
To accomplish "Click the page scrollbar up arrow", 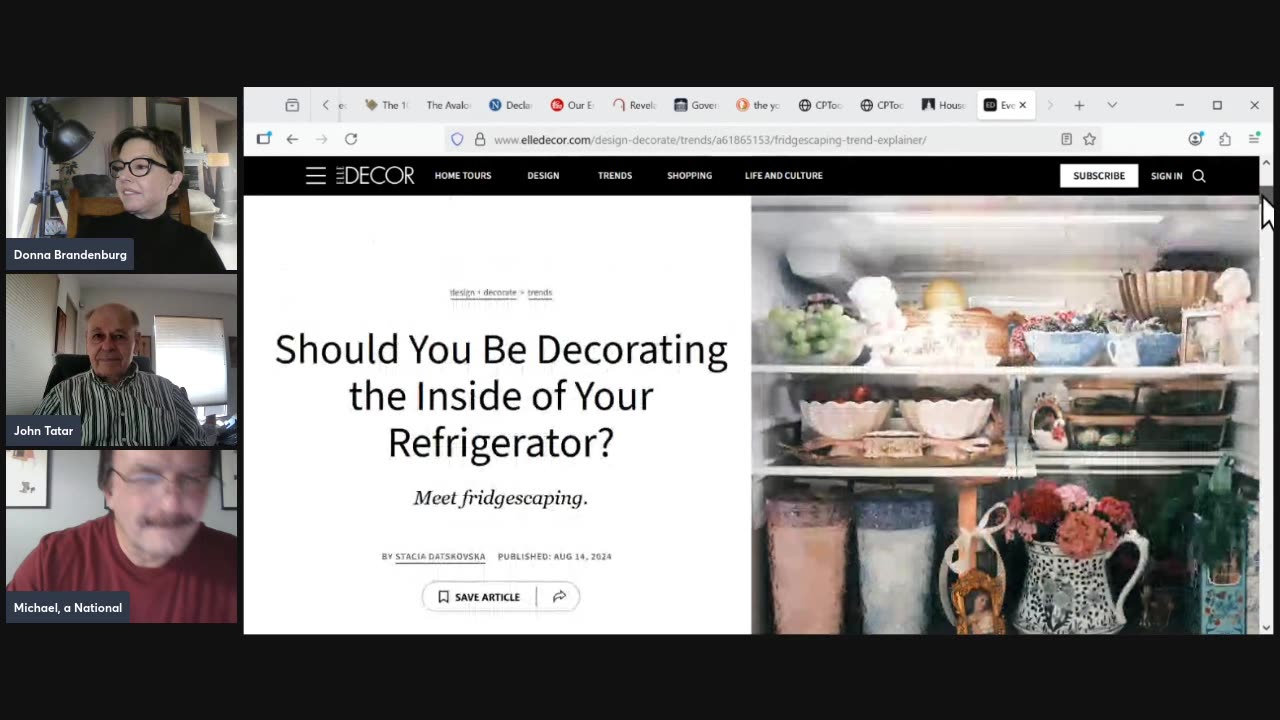I will pos(1266,163).
